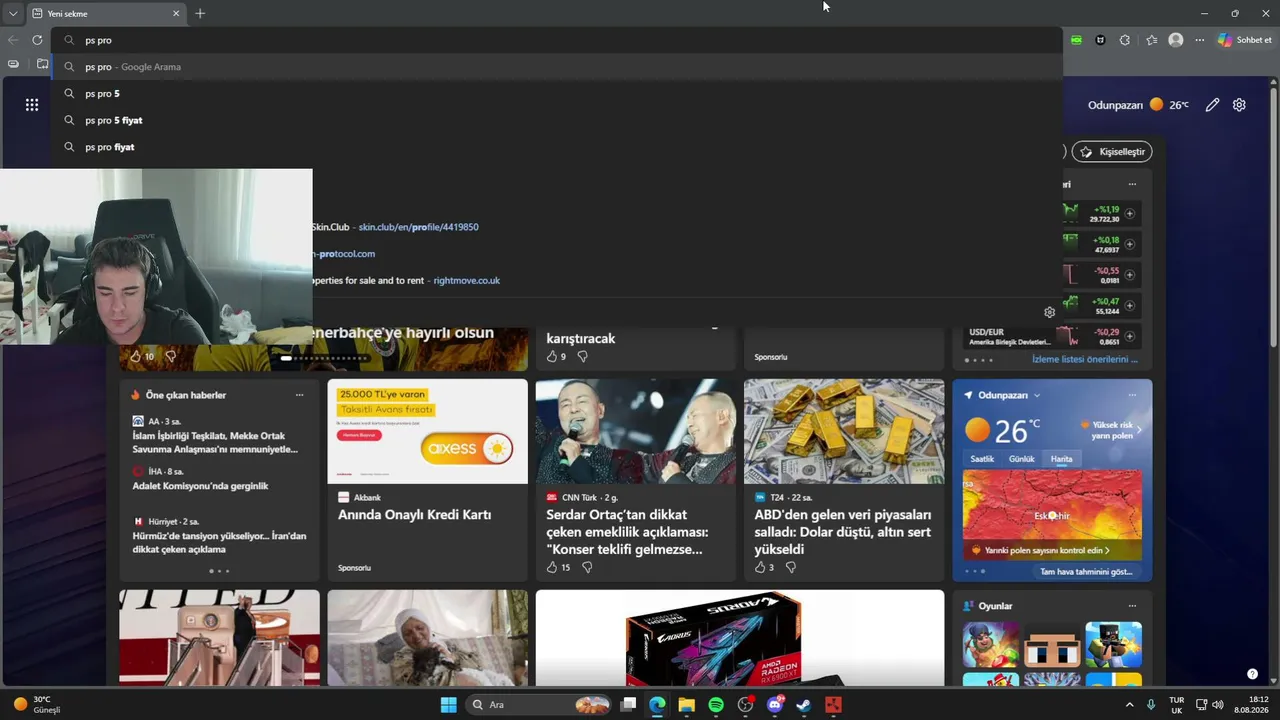
Task: Open the apps grid launcher icon
Action: [x=32, y=105]
